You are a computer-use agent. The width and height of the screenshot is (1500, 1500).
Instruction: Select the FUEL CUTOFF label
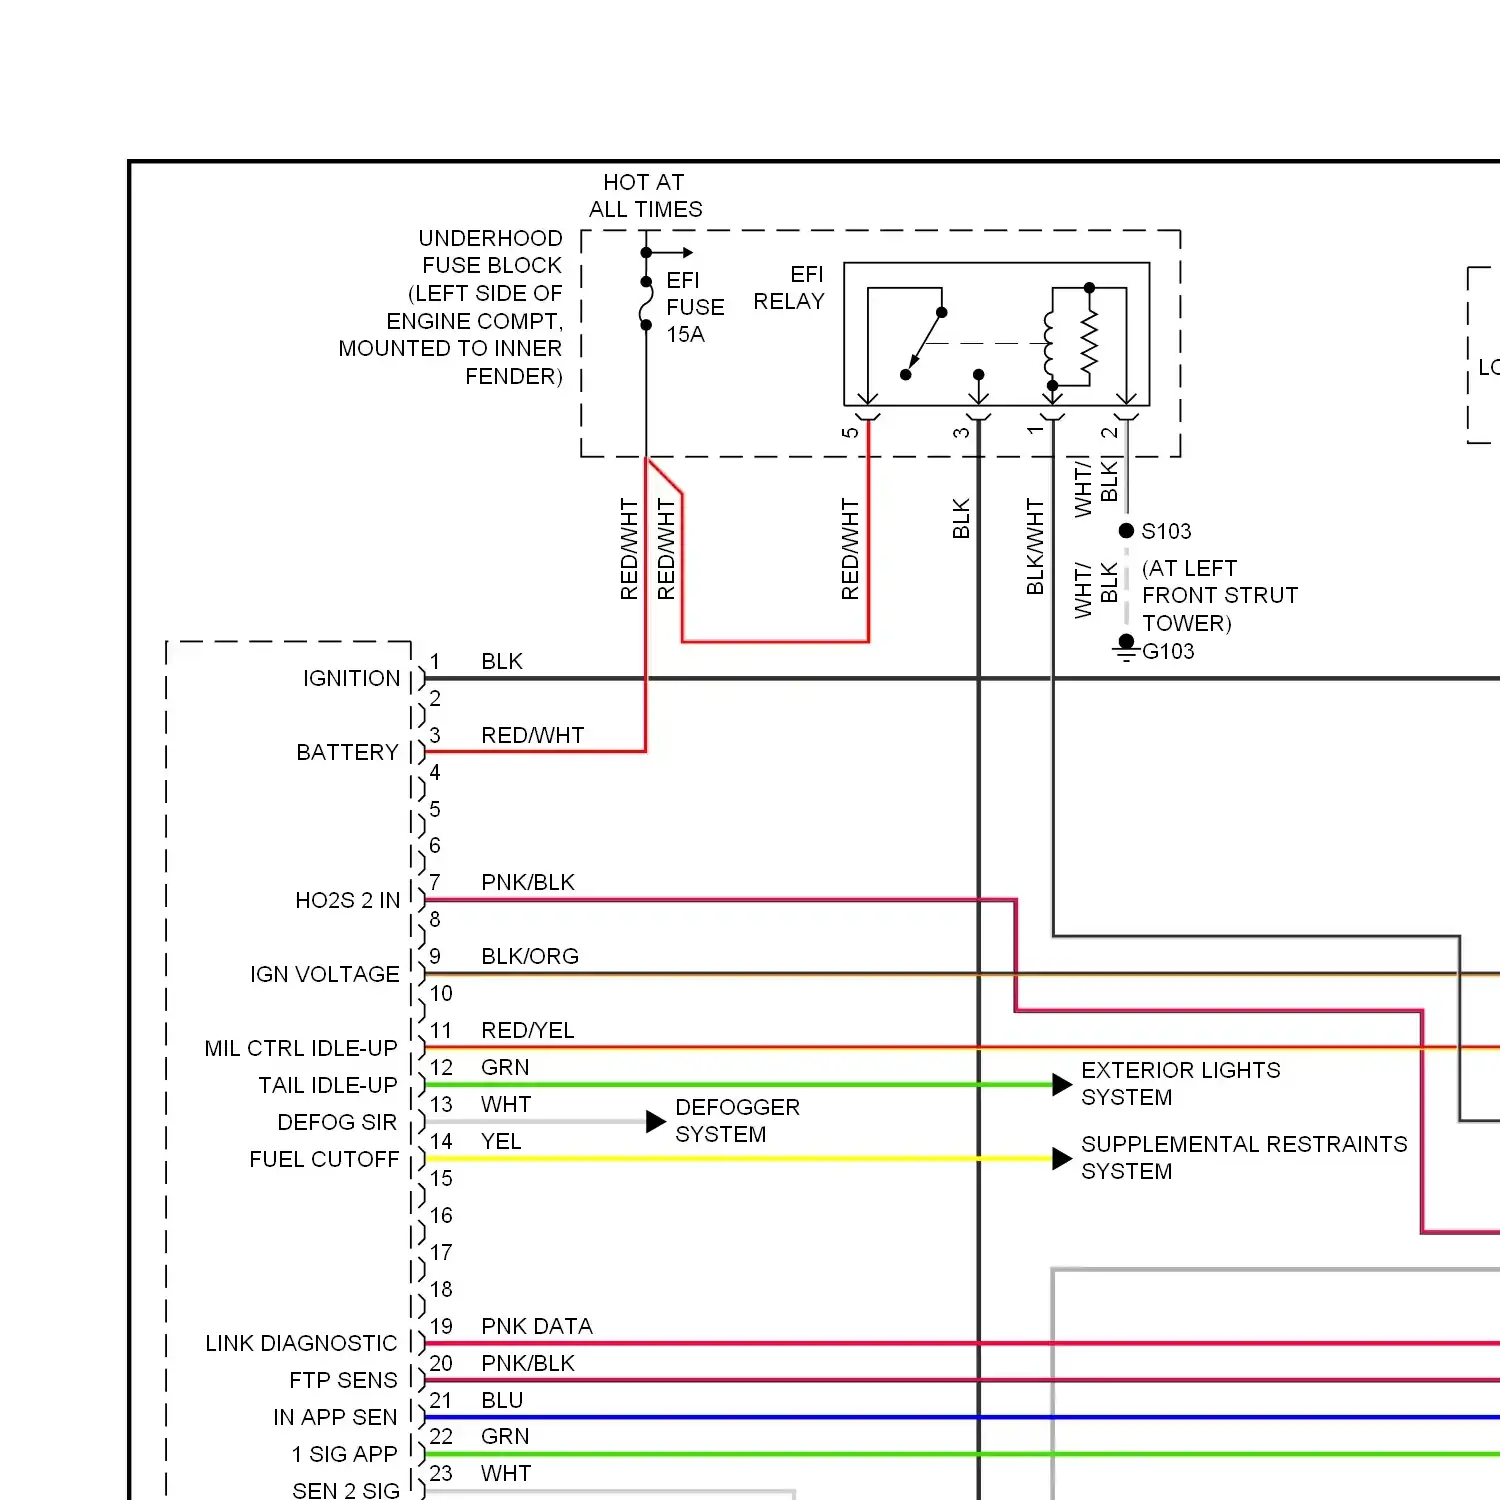point(324,1159)
